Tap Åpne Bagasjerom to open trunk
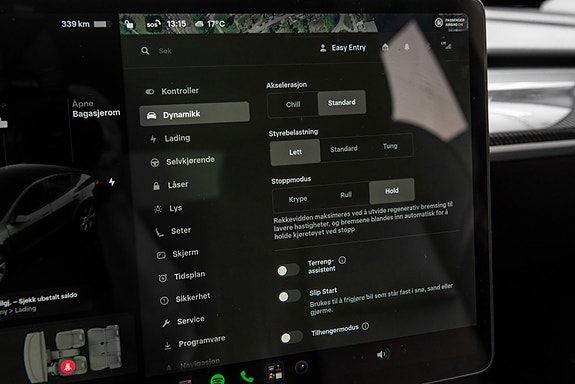 click(96, 109)
